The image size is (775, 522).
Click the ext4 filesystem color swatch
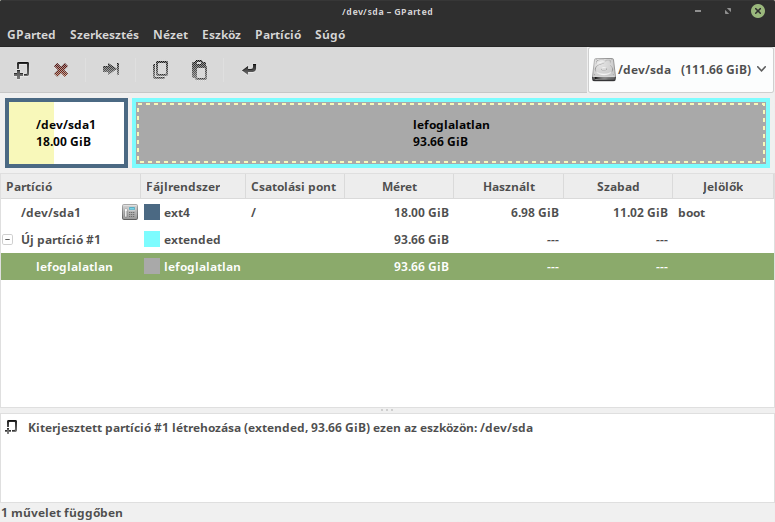pyautogui.click(x=152, y=213)
